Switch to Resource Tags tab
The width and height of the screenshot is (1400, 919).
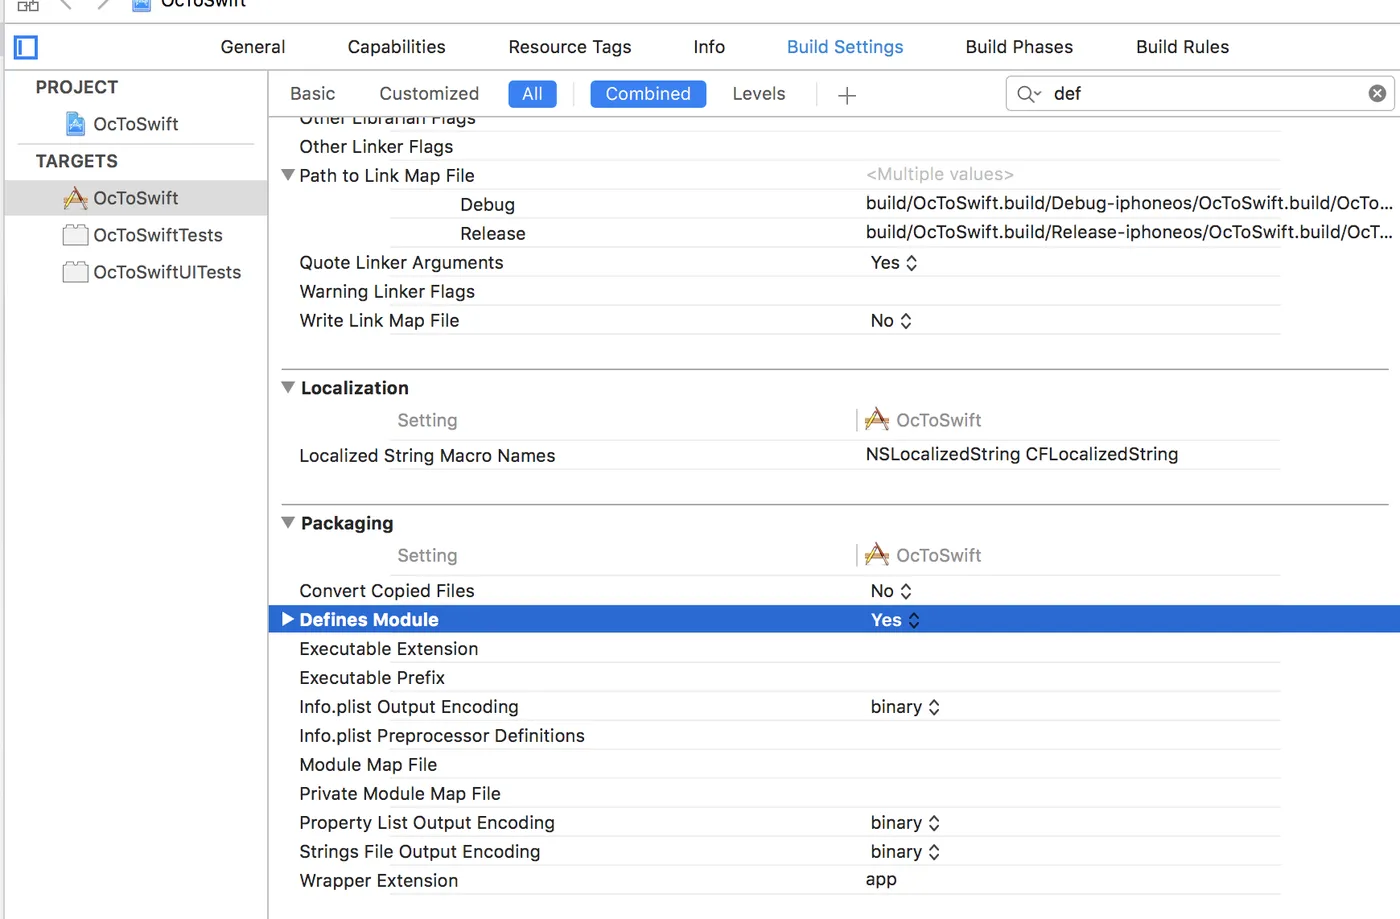(x=570, y=47)
